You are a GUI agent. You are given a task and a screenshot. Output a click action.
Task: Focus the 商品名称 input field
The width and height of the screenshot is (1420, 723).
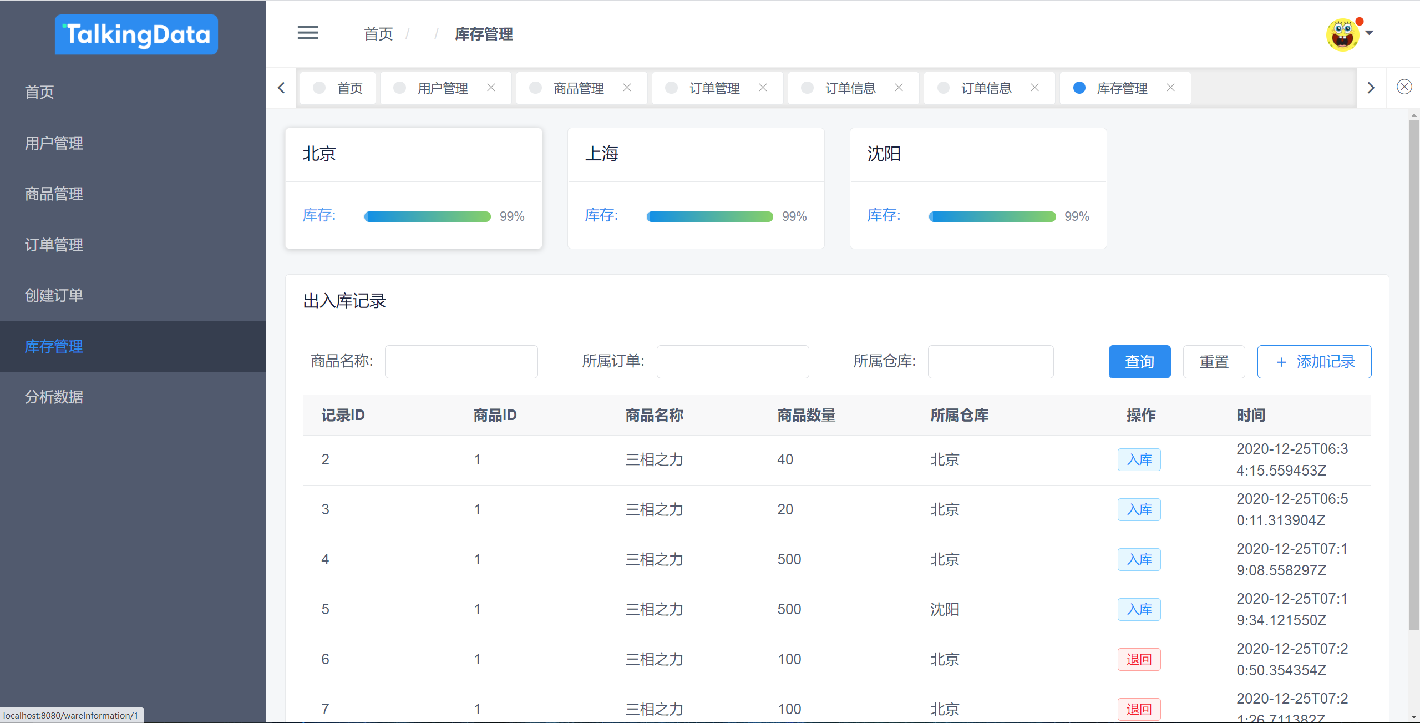461,361
